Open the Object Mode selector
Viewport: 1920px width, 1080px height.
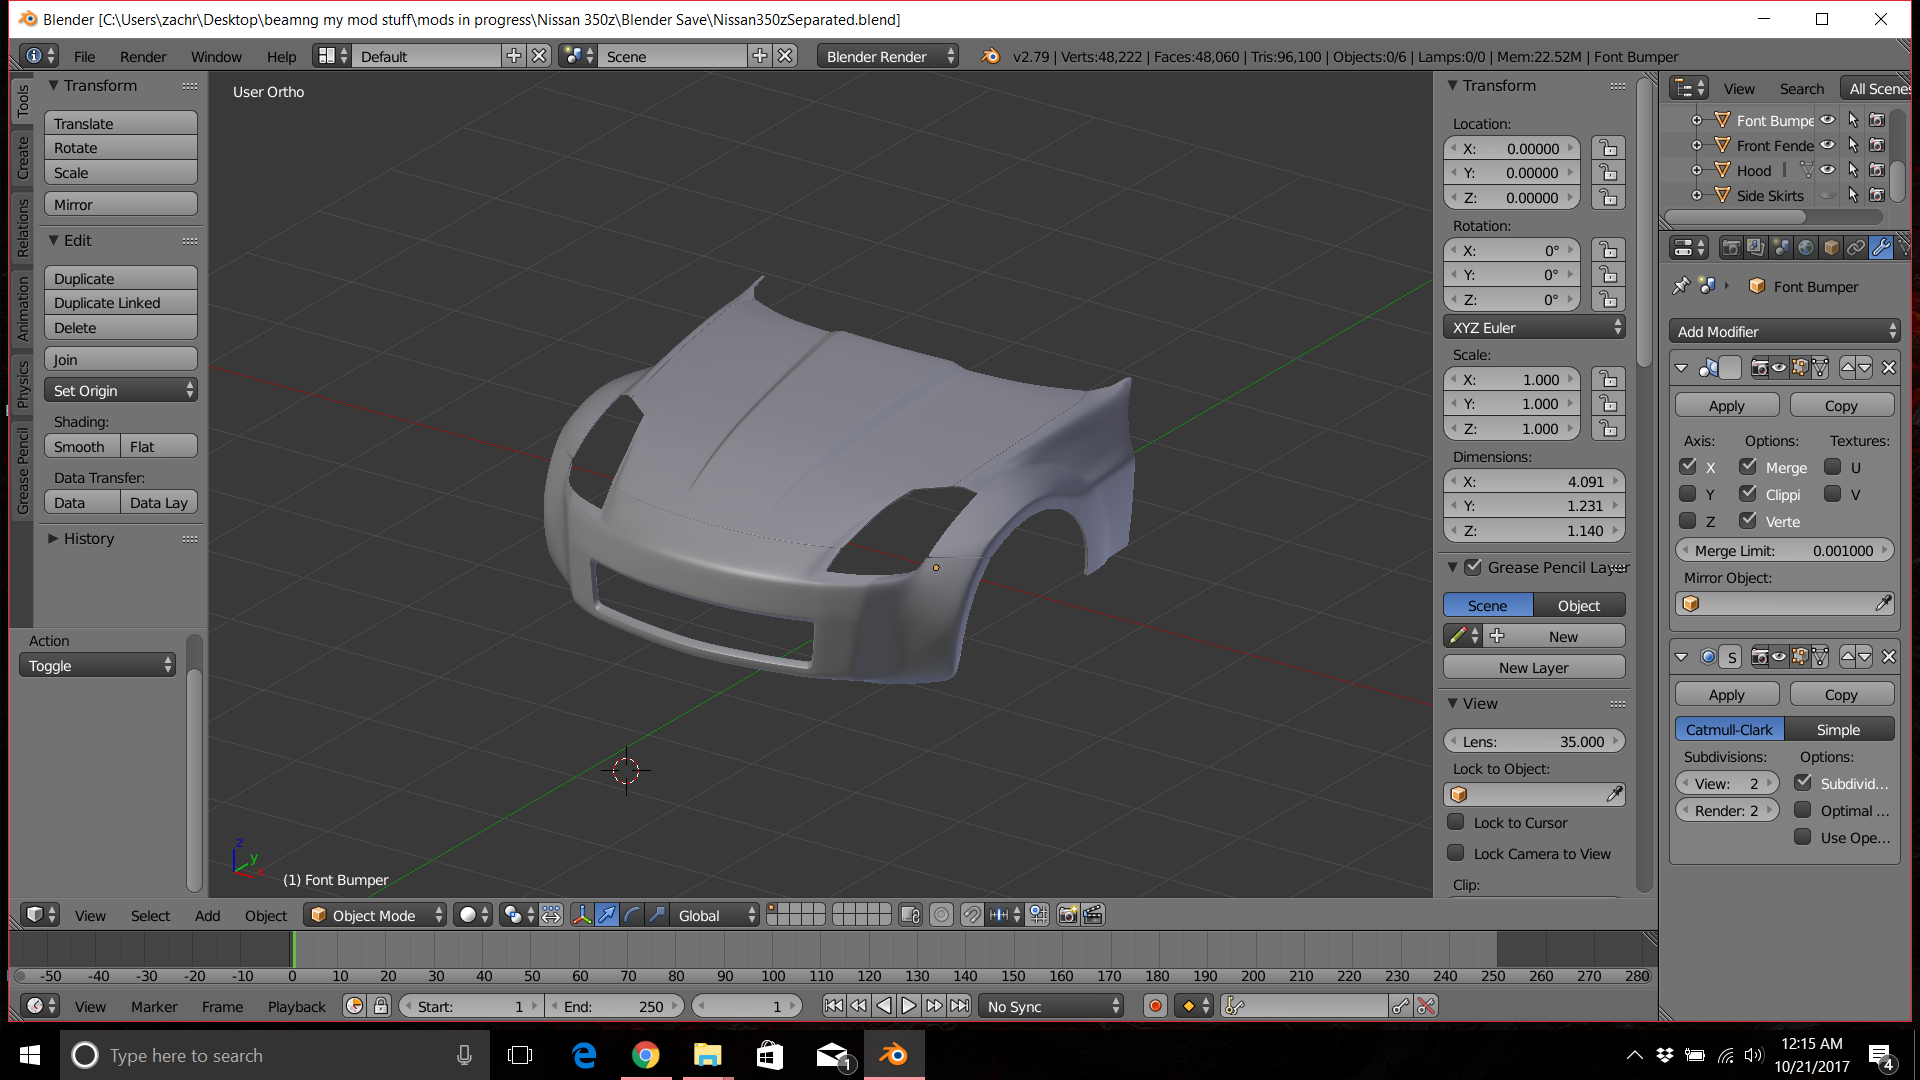click(x=375, y=915)
